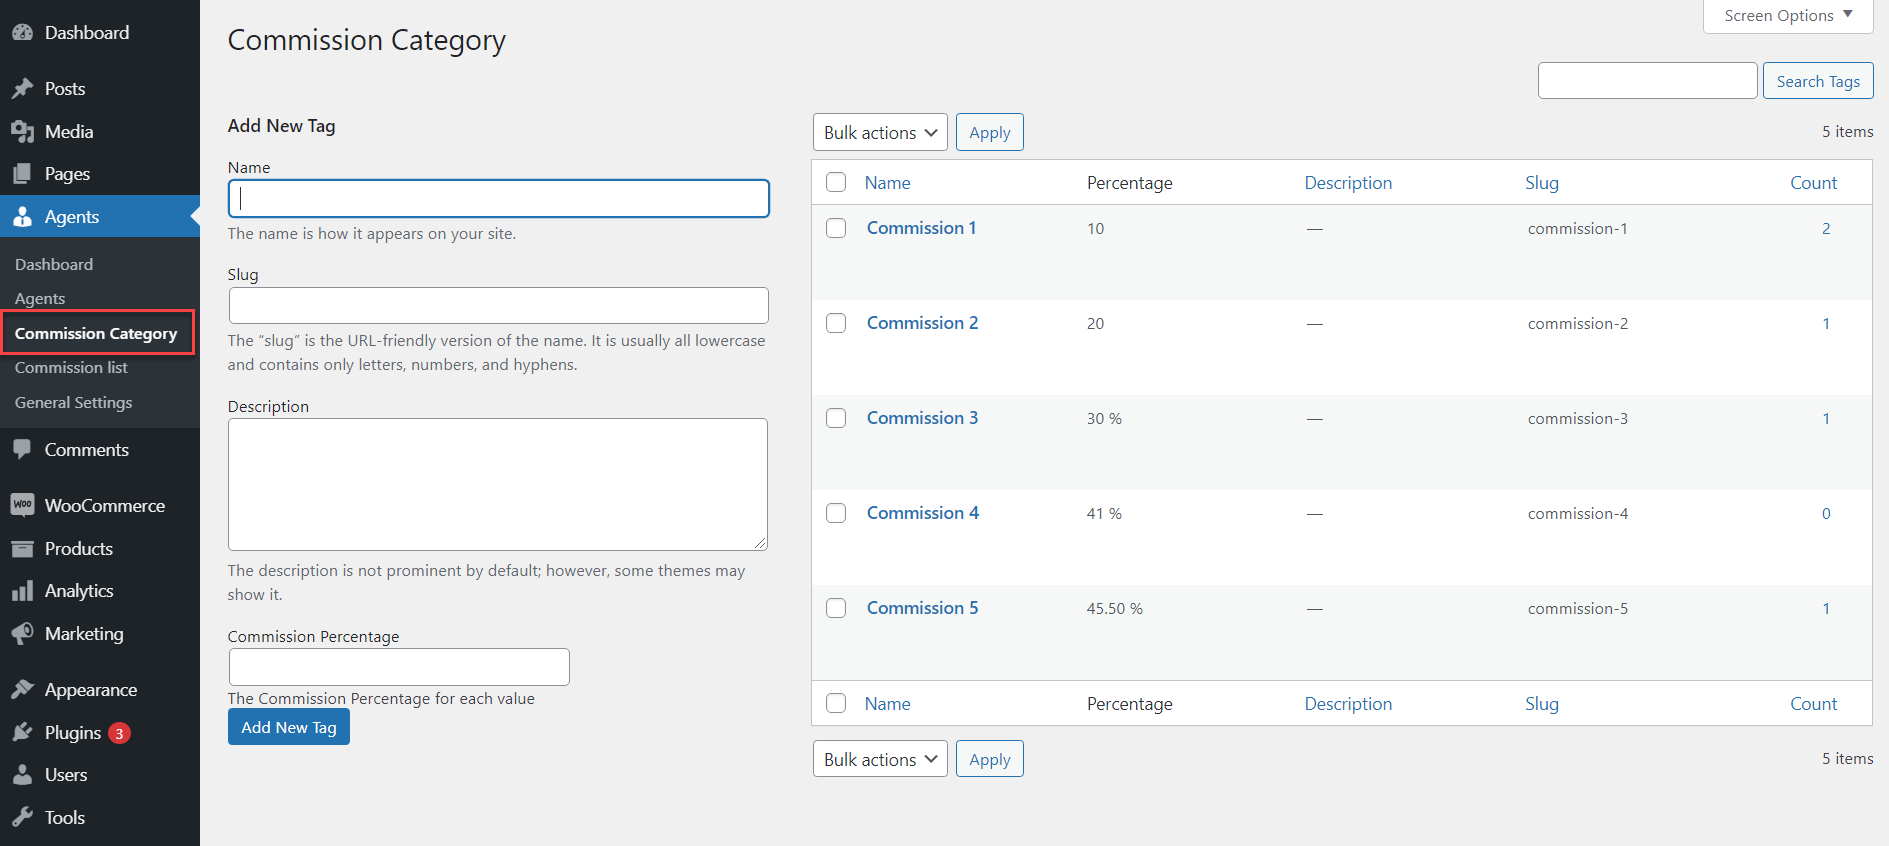
Task: Click the Posts pushpin icon
Action: point(22,89)
